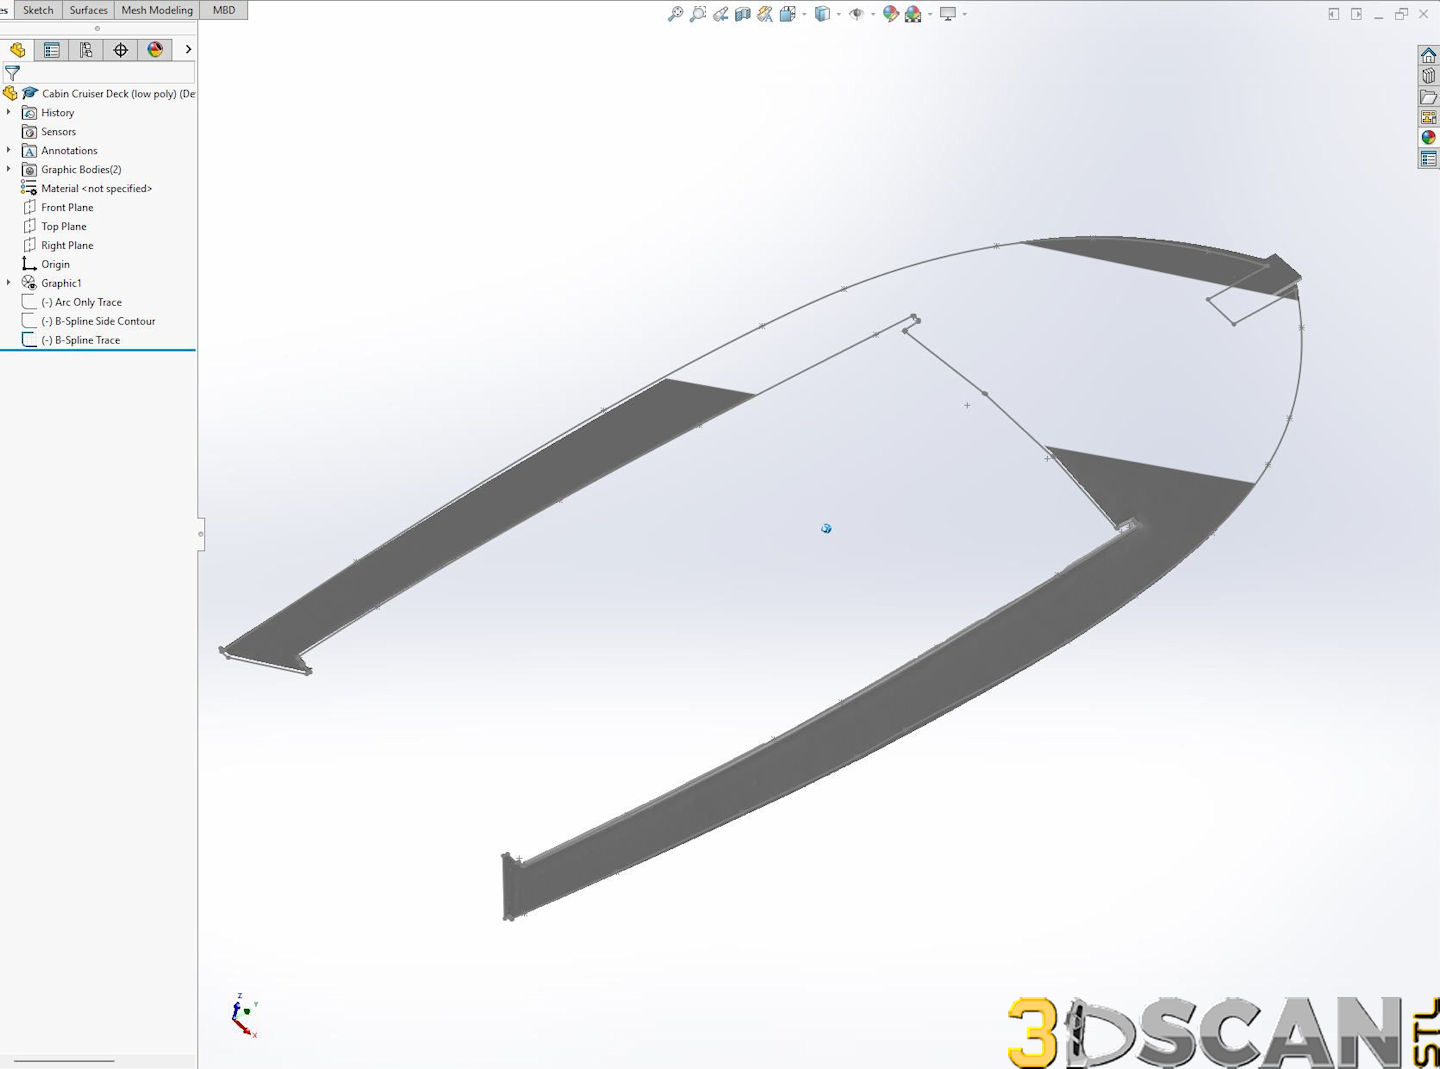The width and height of the screenshot is (1440, 1069).
Task: Open the Section View tool
Action: pyautogui.click(x=742, y=14)
